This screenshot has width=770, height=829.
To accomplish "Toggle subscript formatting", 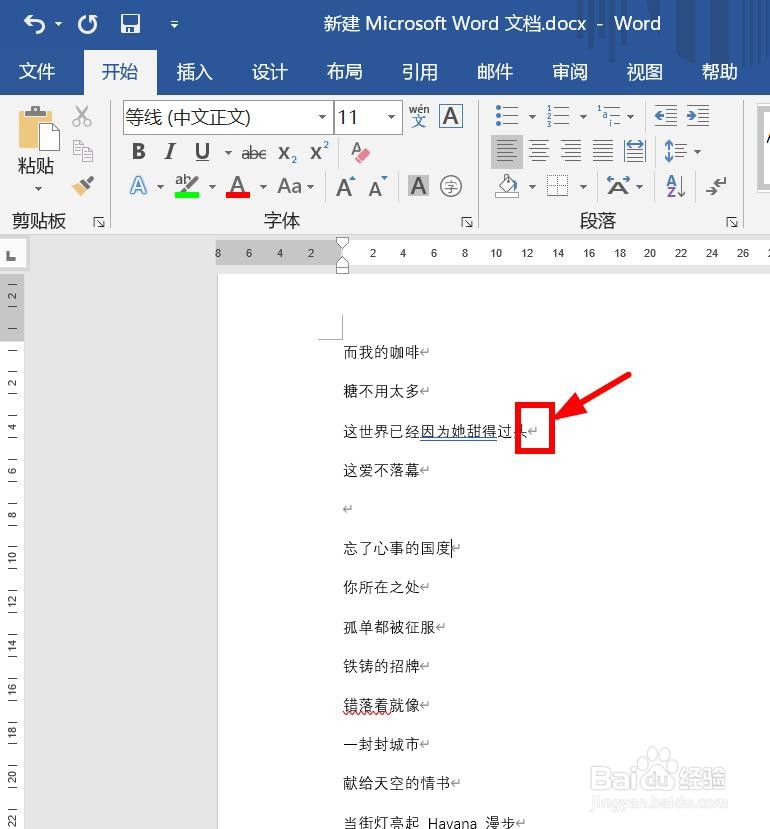I will pos(287,153).
